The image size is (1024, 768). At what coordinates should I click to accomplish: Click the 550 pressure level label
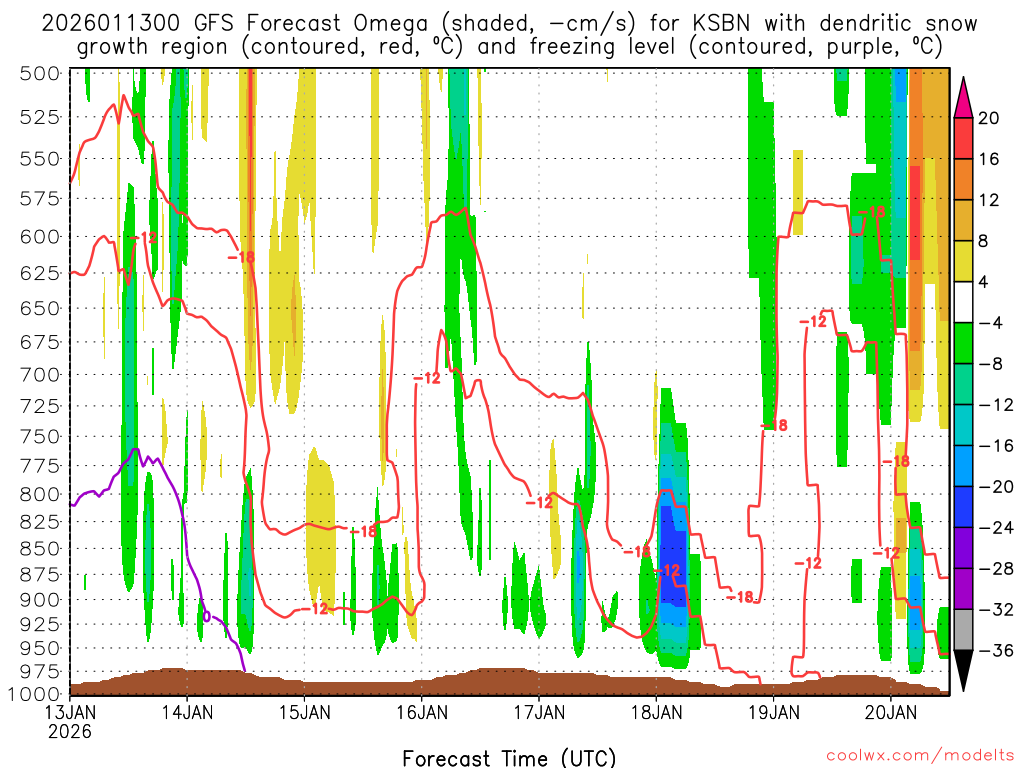point(40,158)
